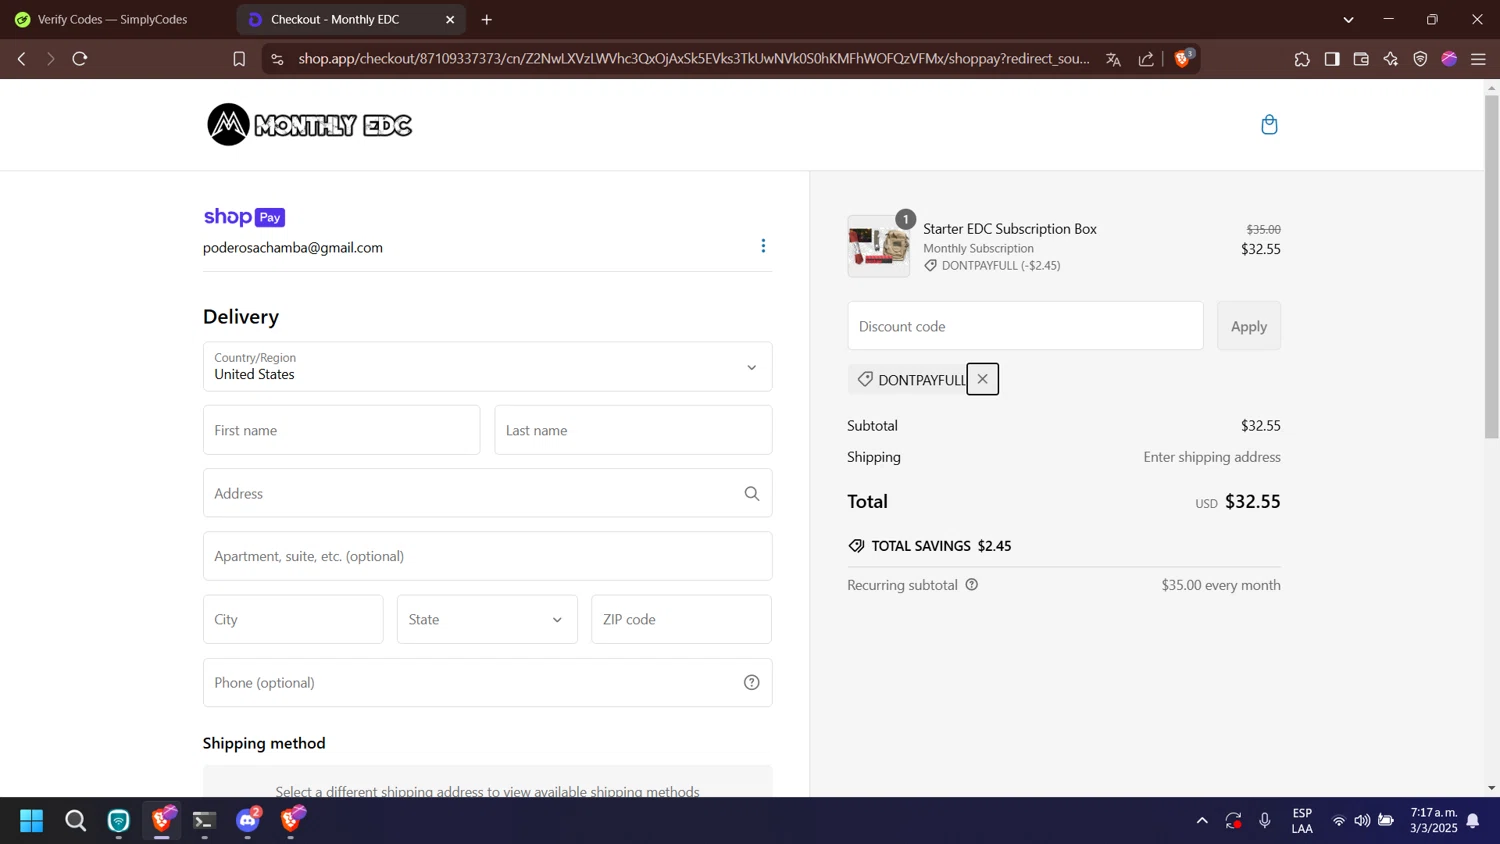The height and width of the screenshot is (844, 1500).
Task: Click the microphone tray icon
Action: pos(1265,821)
